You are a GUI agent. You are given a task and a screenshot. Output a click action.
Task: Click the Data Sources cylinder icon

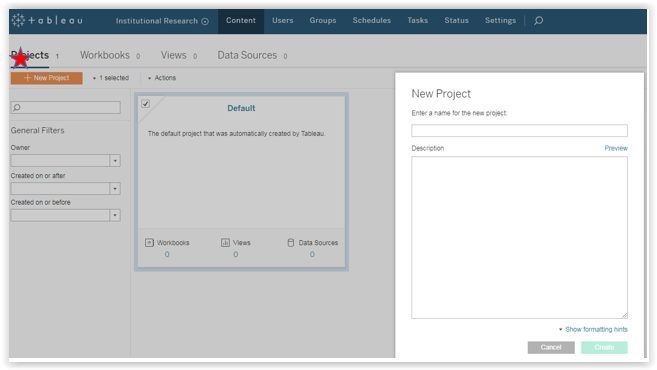291,243
